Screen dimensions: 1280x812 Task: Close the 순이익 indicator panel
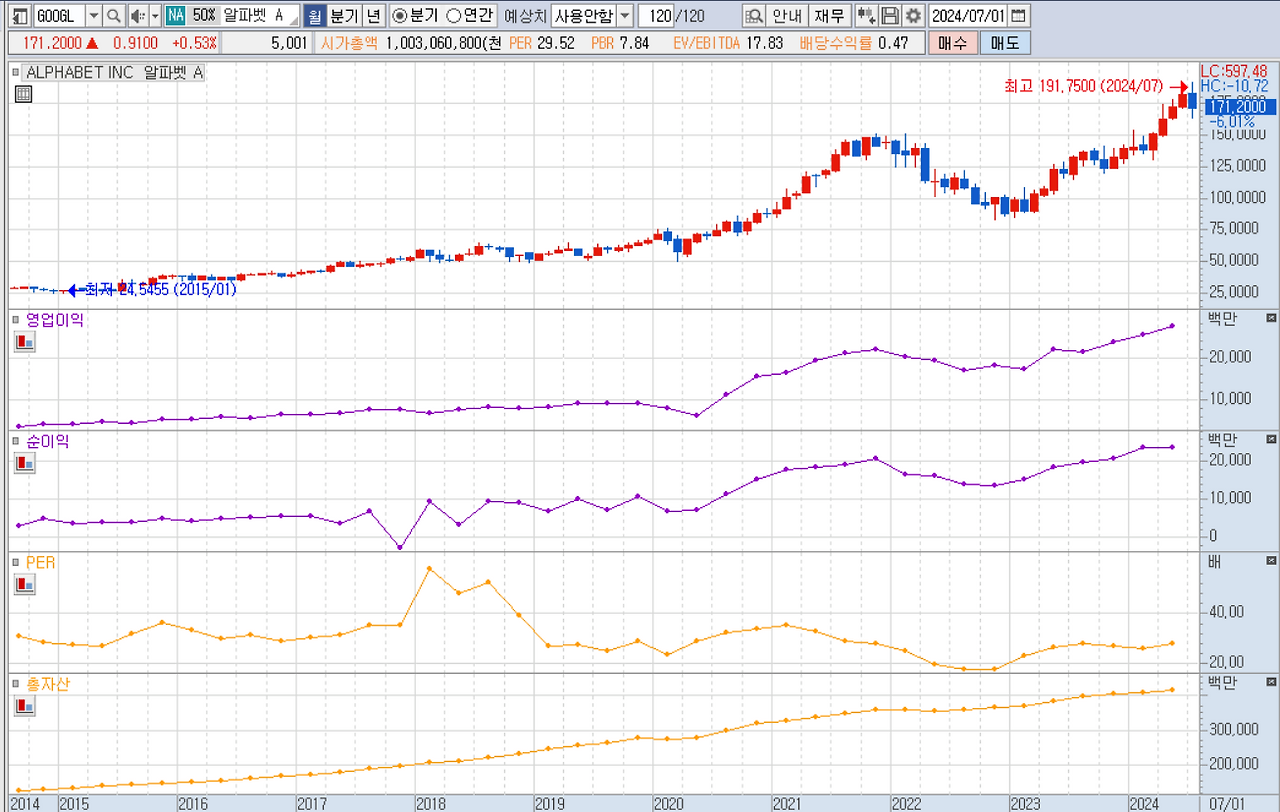click(1271, 439)
